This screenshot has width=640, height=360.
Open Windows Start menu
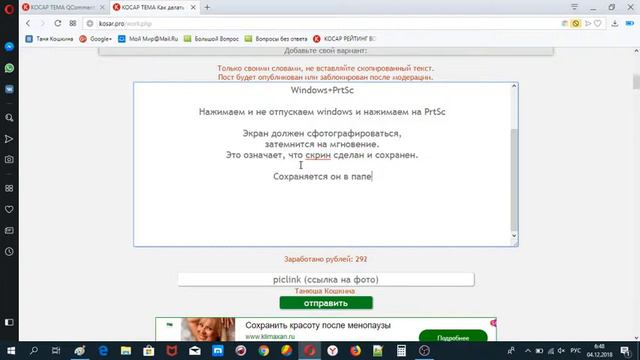11,351
